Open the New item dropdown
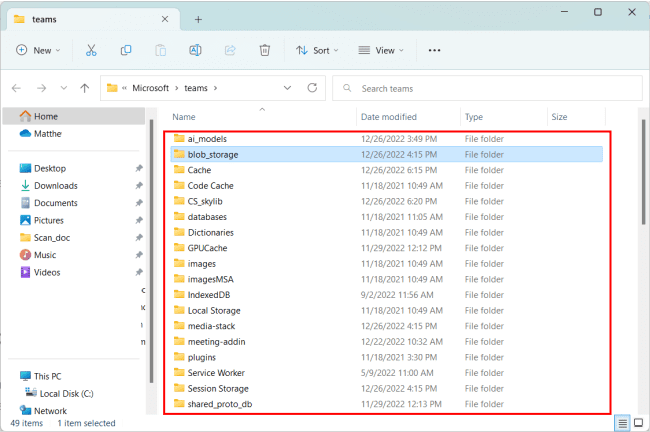Screen dimensions: 650x432 [38, 50]
